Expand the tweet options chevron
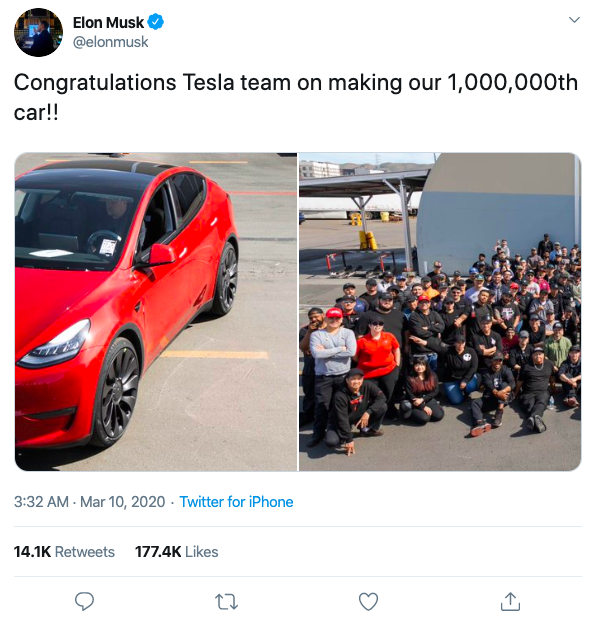The image size is (595, 623). pyautogui.click(x=574, y=19)
